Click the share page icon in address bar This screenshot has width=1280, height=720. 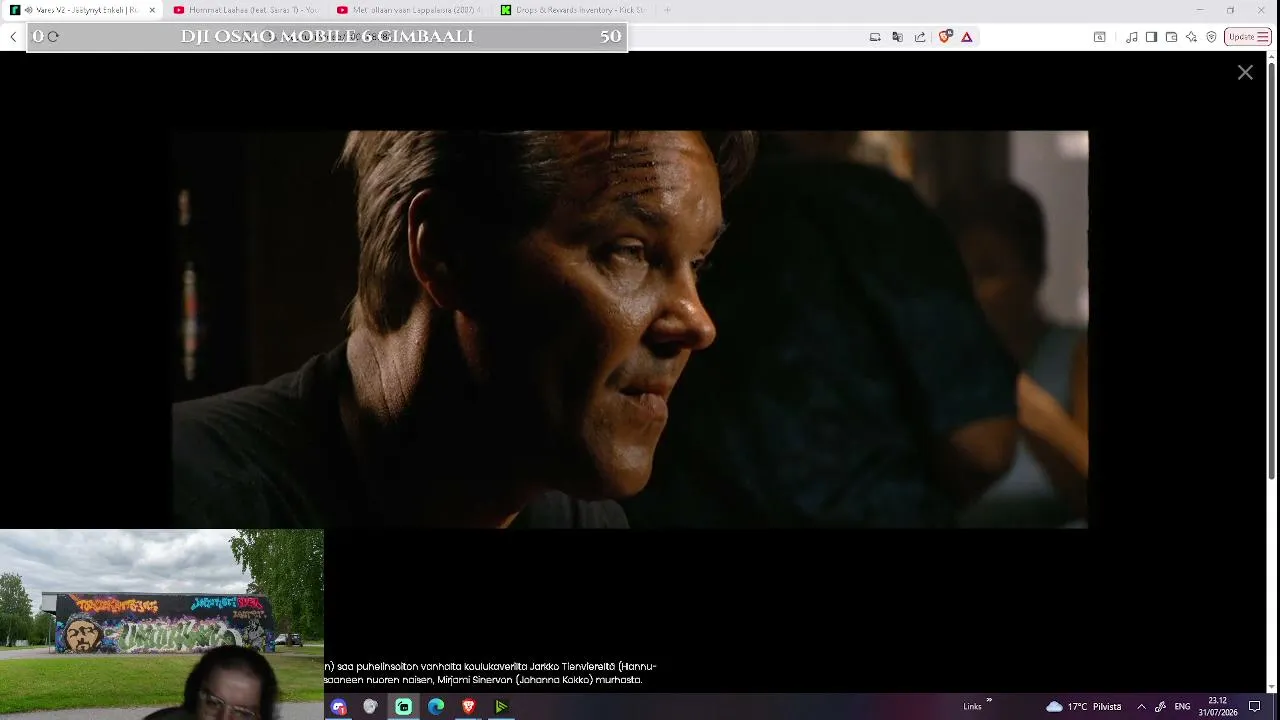pyautogui.click(x=920, y=37)
